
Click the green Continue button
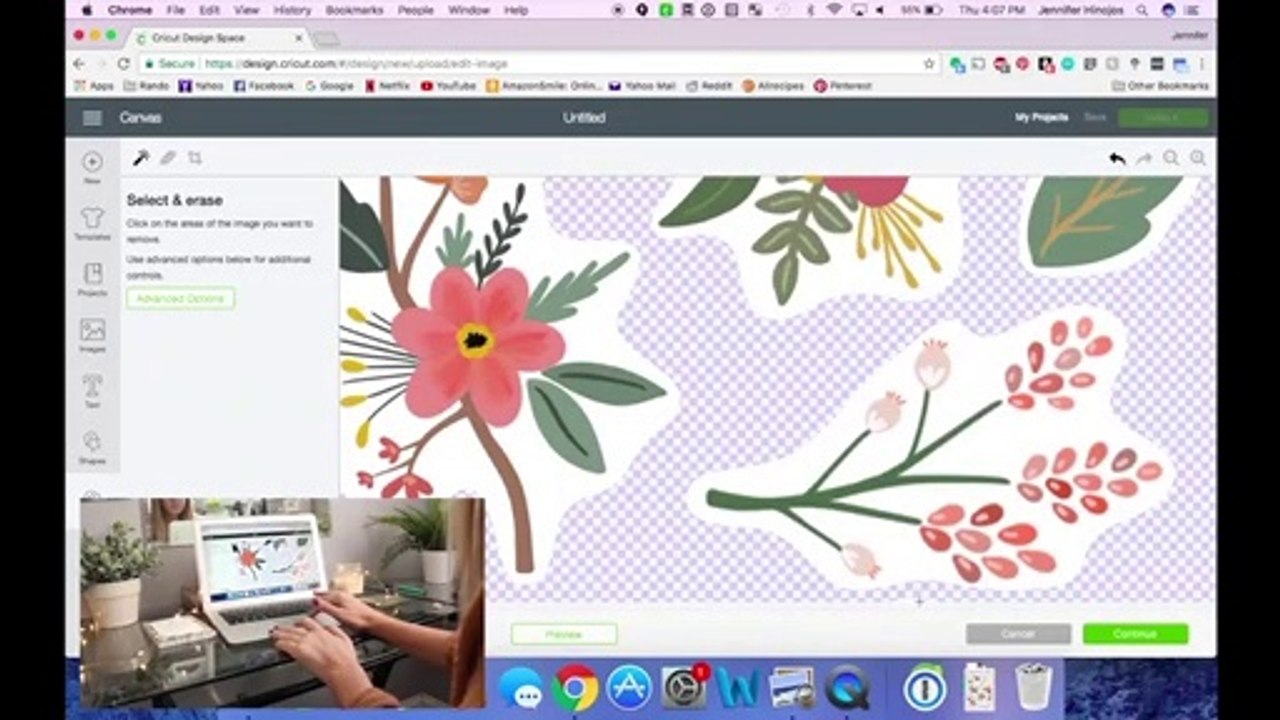click(x=1135, y=634)
